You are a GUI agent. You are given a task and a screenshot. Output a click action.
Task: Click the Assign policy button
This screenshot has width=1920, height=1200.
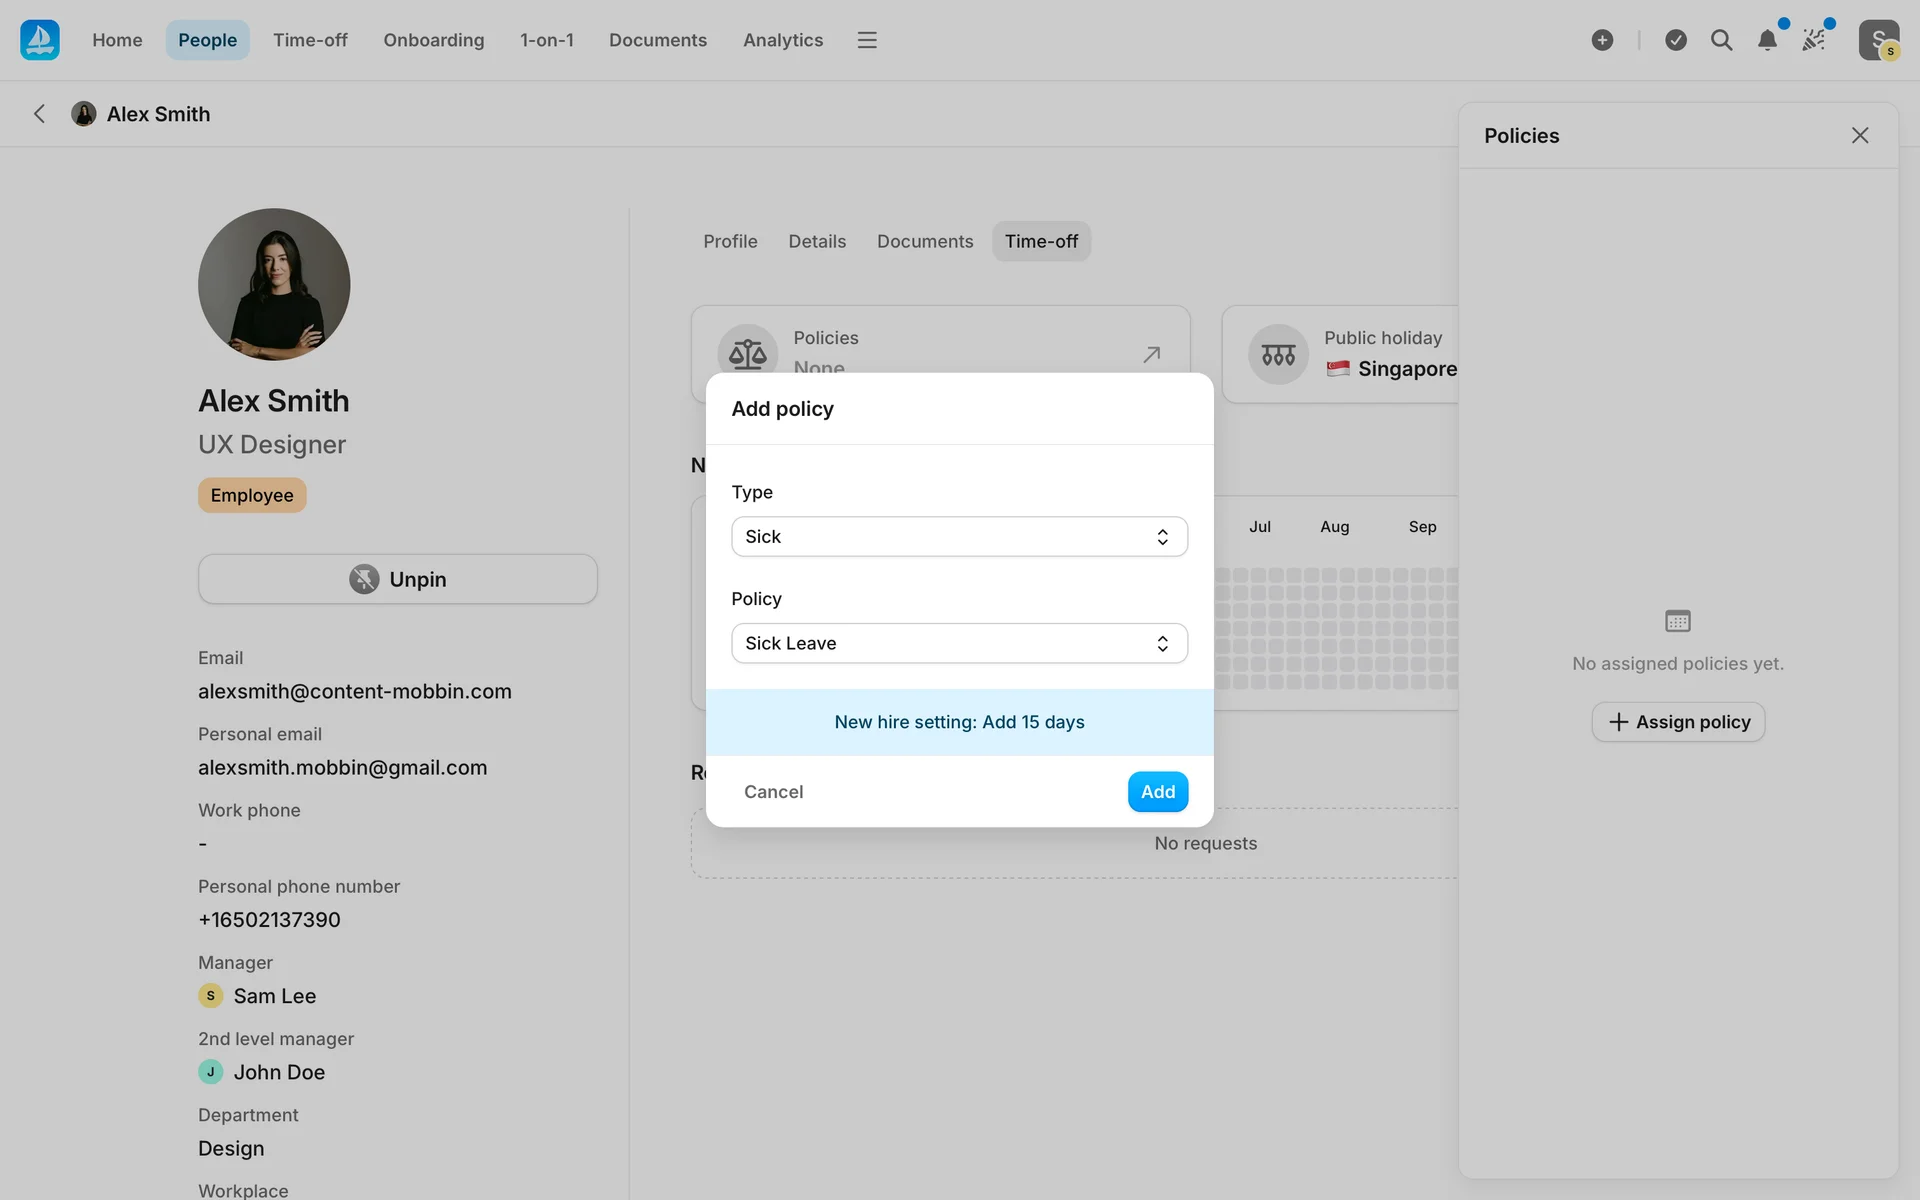click(1678, 722)
